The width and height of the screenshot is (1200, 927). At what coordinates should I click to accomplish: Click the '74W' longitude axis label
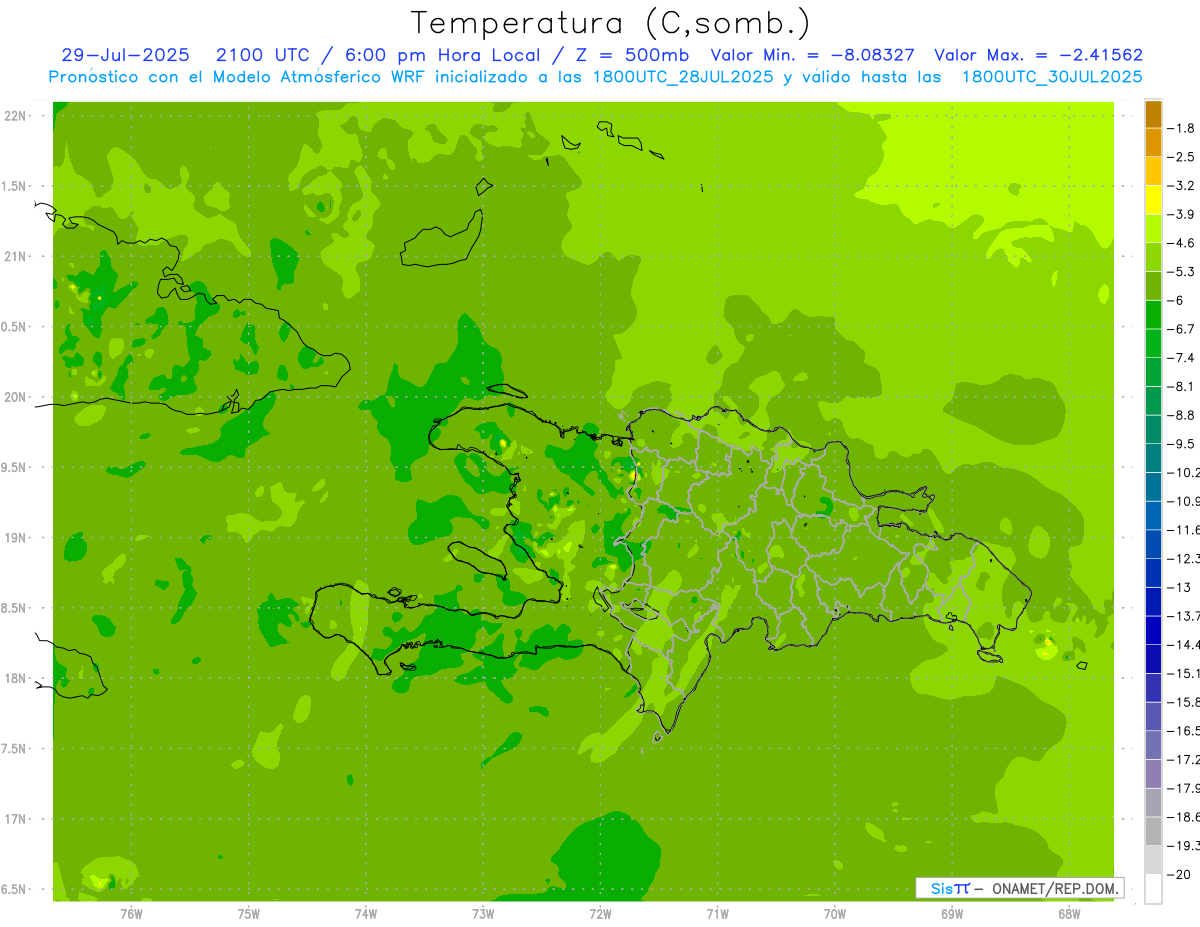(x=365, y=913)
